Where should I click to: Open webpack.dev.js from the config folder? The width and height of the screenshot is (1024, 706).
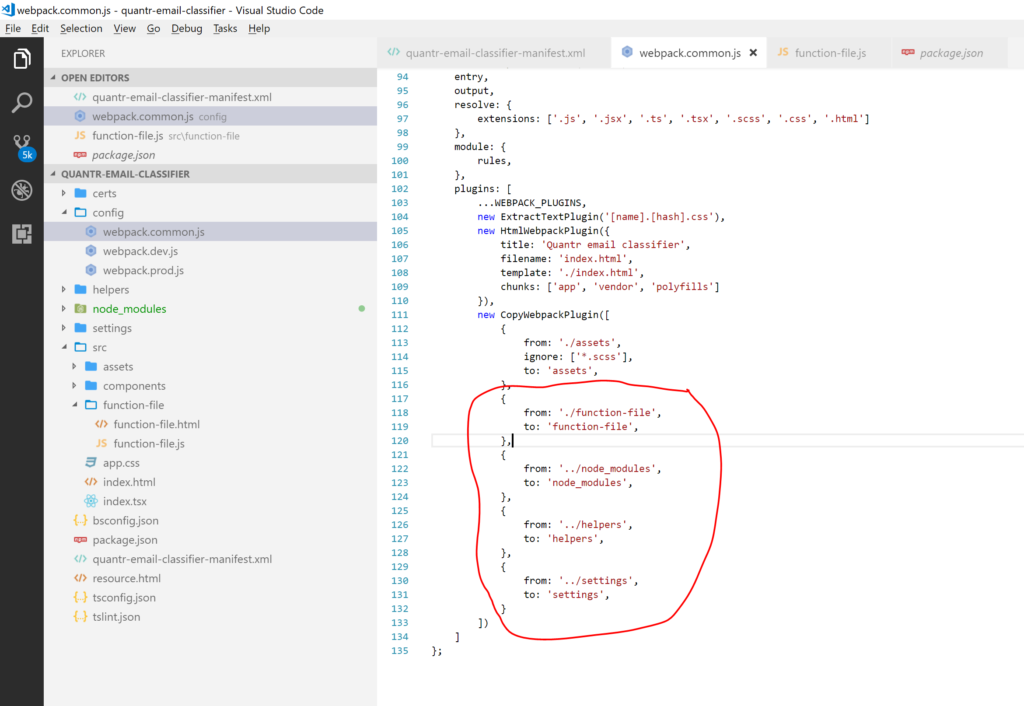(x=210, y=251)
